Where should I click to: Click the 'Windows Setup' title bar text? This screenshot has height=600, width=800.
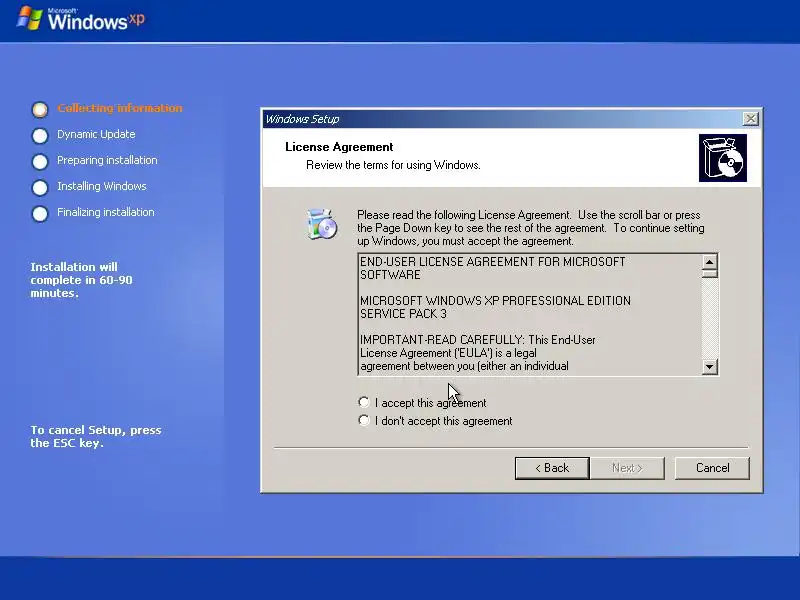click(303, 119)
